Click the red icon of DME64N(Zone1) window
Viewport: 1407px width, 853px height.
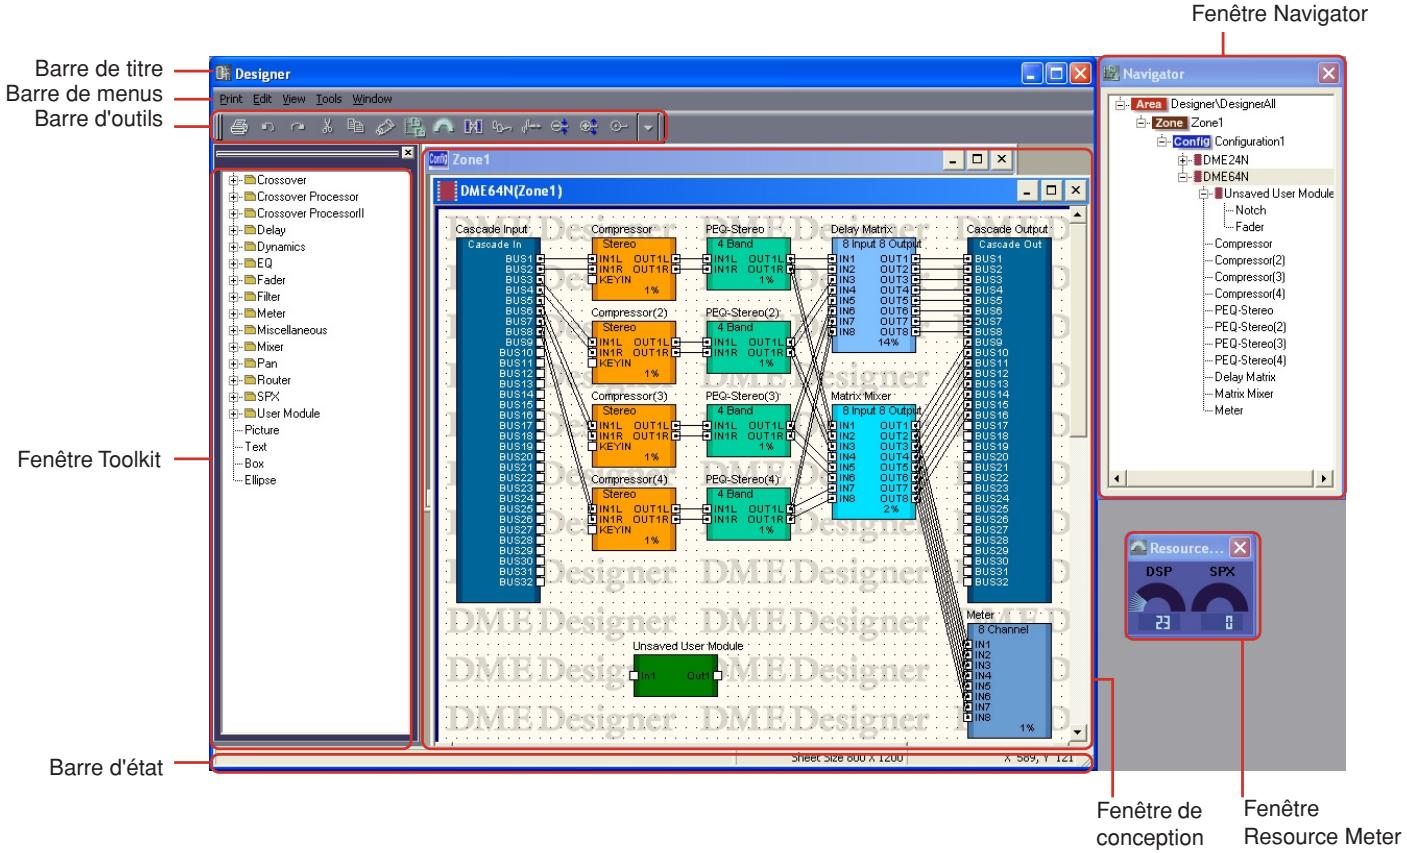446,190
